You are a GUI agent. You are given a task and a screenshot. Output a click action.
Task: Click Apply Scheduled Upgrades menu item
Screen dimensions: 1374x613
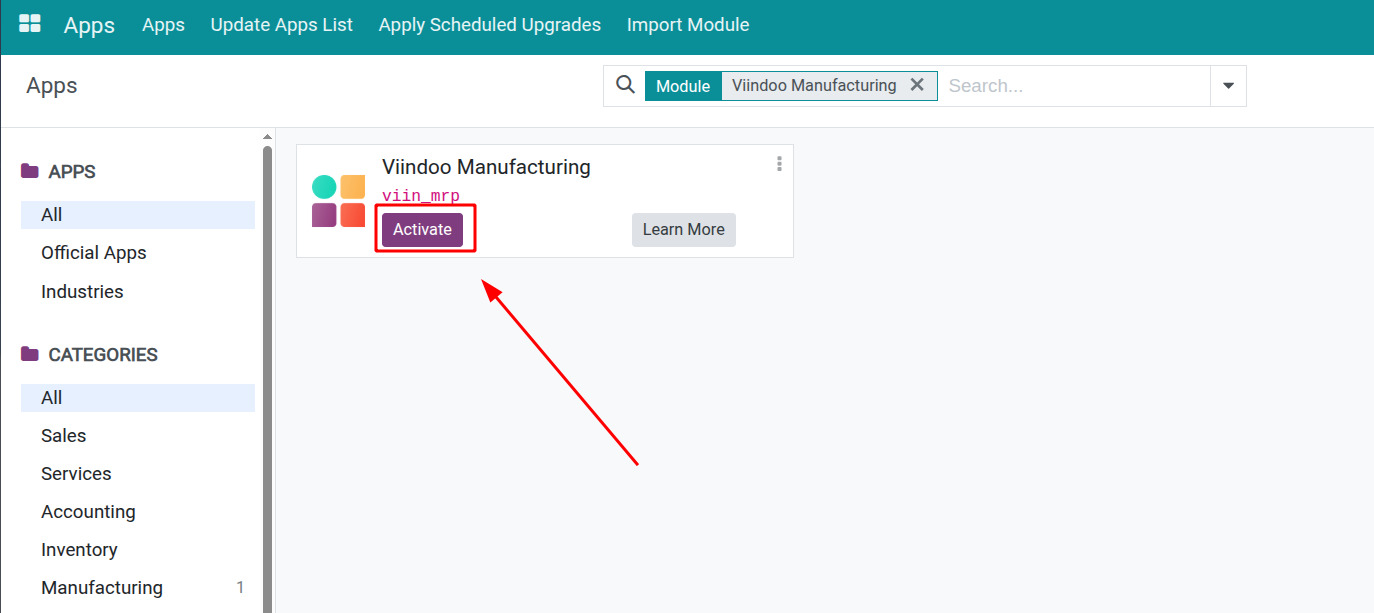click(489, 25)
